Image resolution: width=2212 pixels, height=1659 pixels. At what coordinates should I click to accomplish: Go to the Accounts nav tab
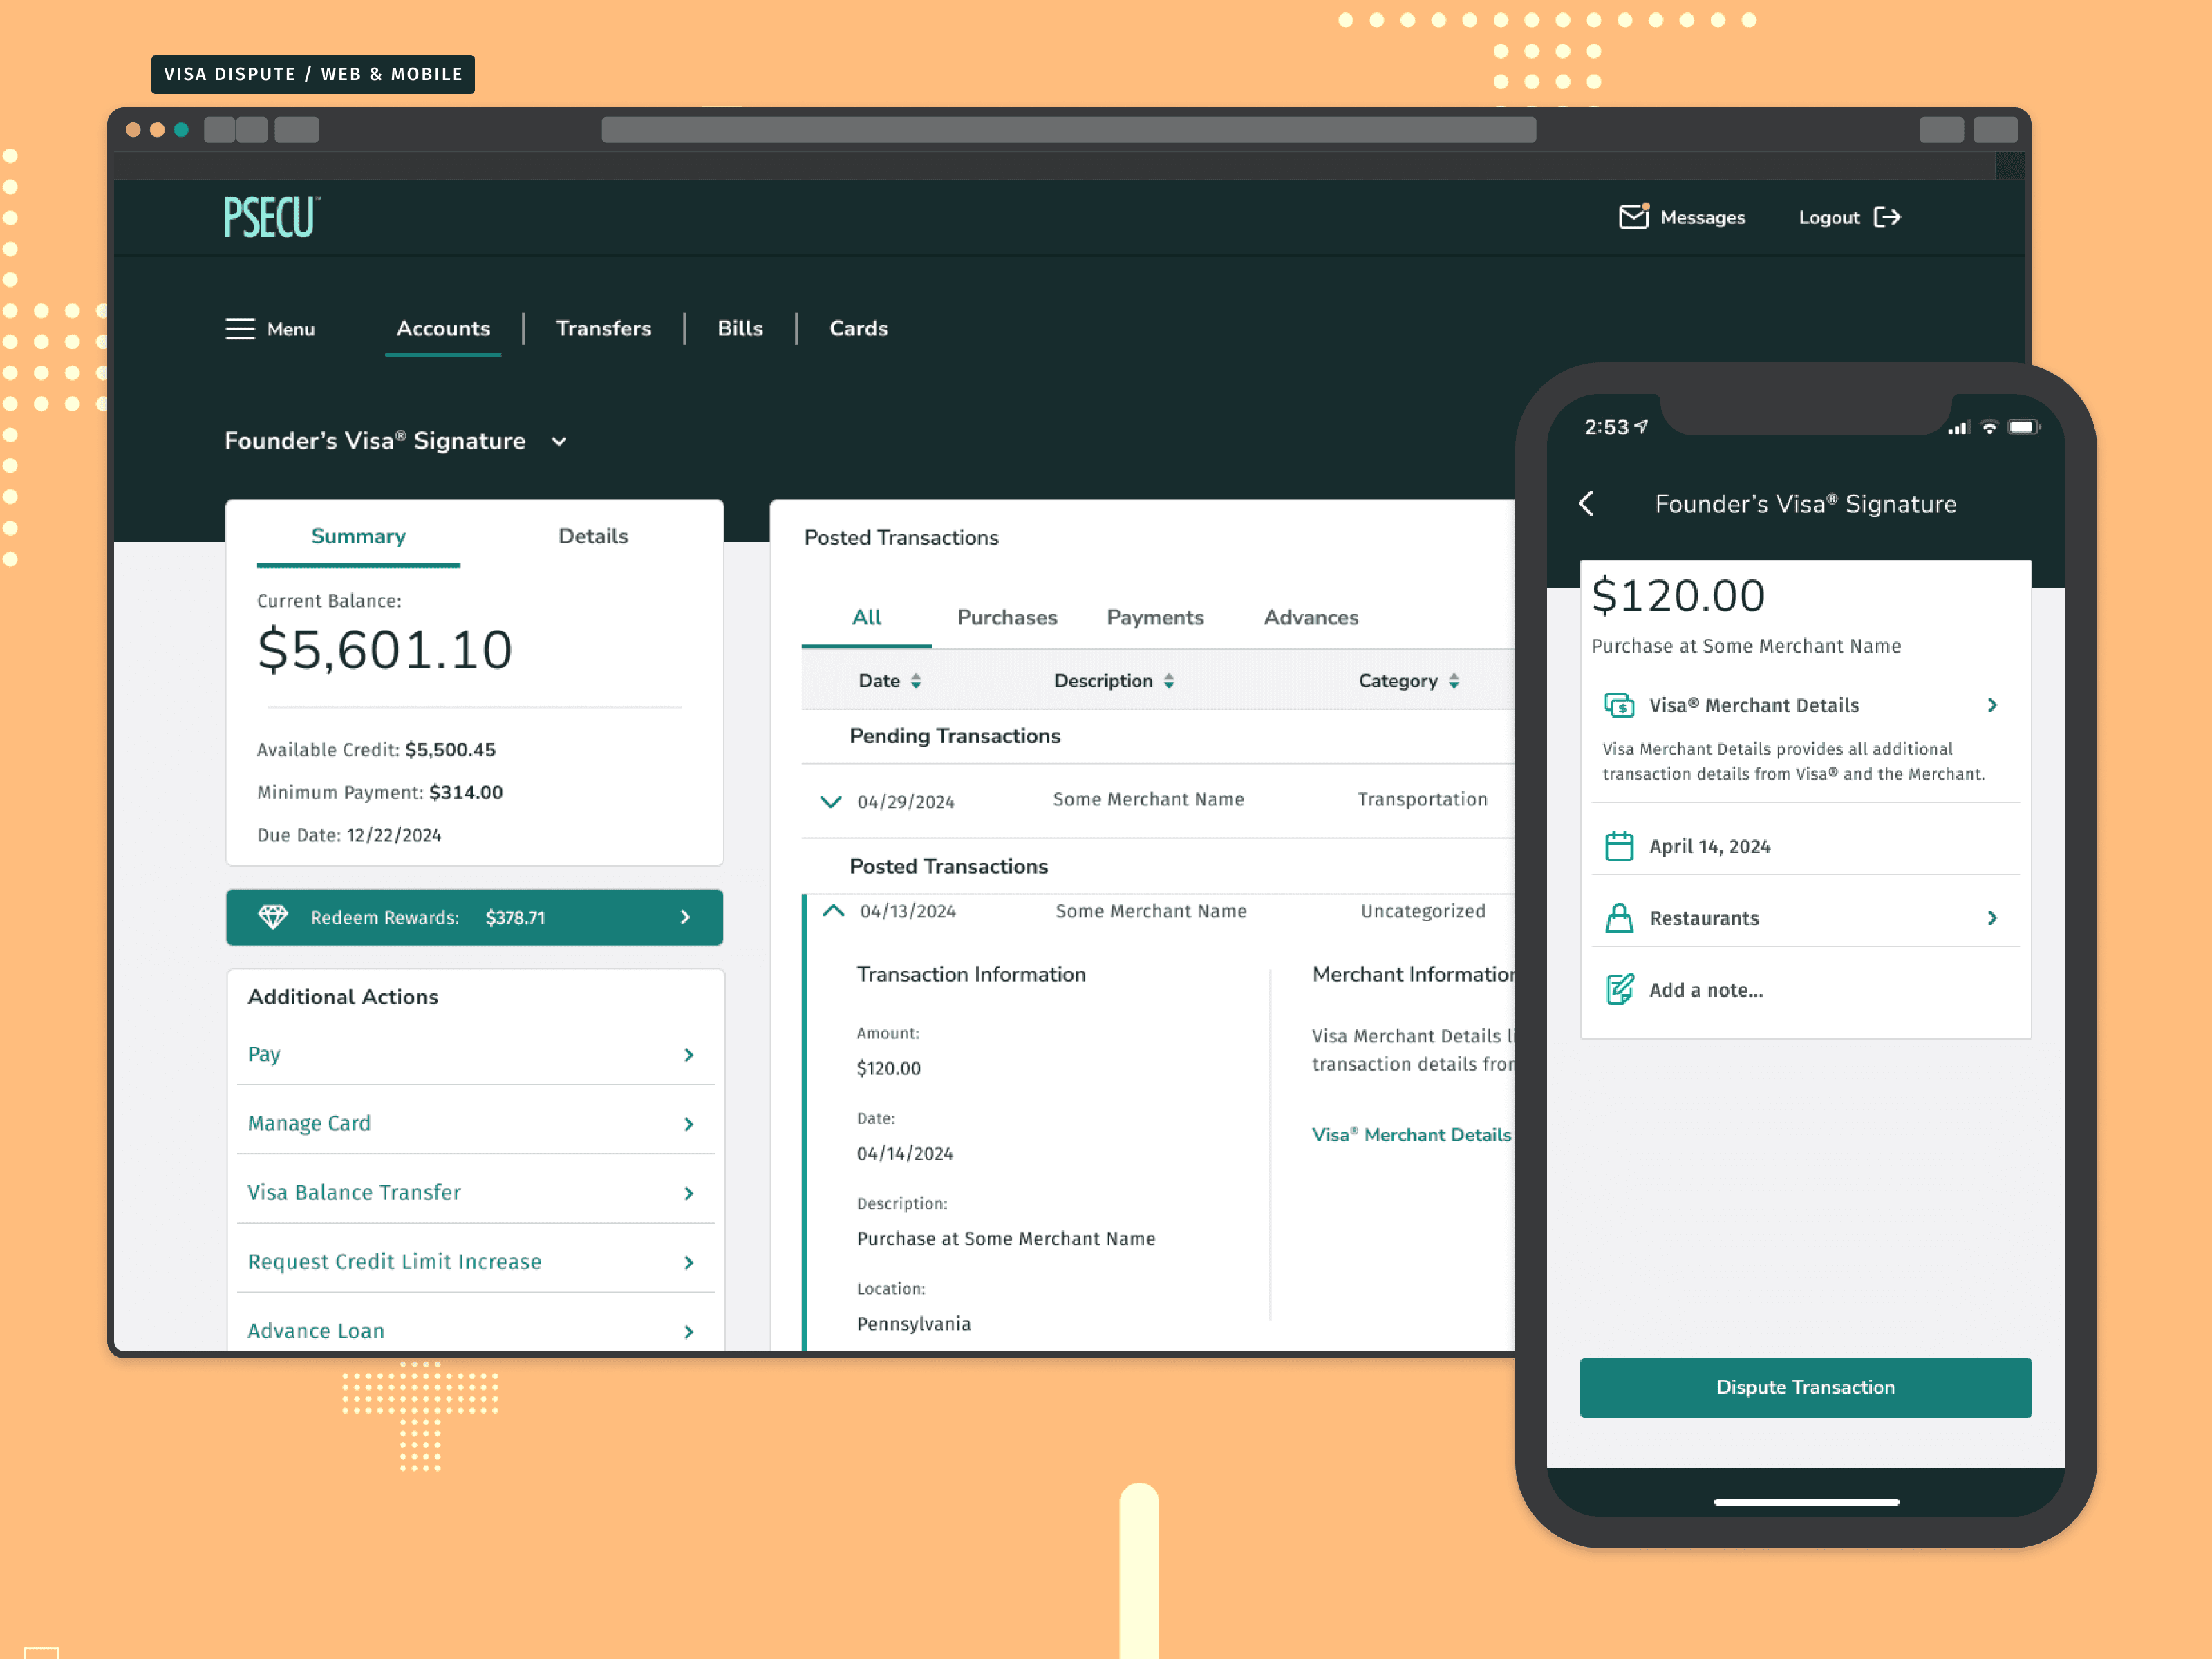pyautogui.click(x=443, y=329)
